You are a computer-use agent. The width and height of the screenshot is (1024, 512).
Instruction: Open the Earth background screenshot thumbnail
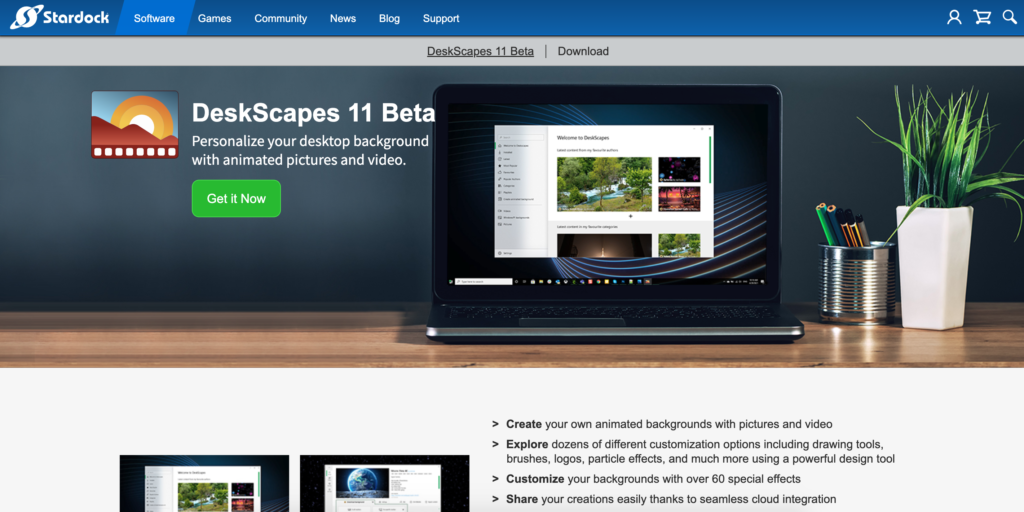385,483
